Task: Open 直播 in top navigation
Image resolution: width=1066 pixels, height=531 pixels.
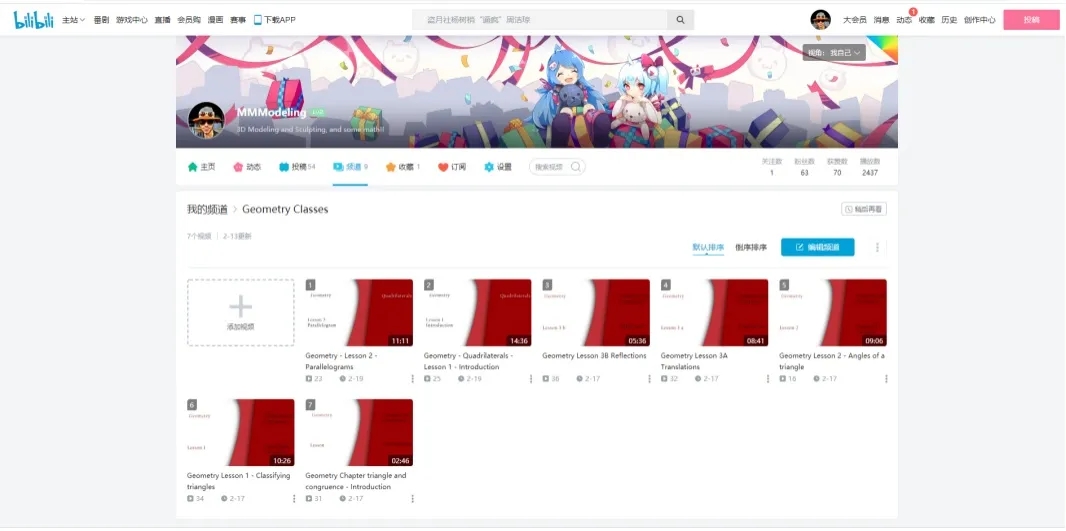Action: click(162, 20)
